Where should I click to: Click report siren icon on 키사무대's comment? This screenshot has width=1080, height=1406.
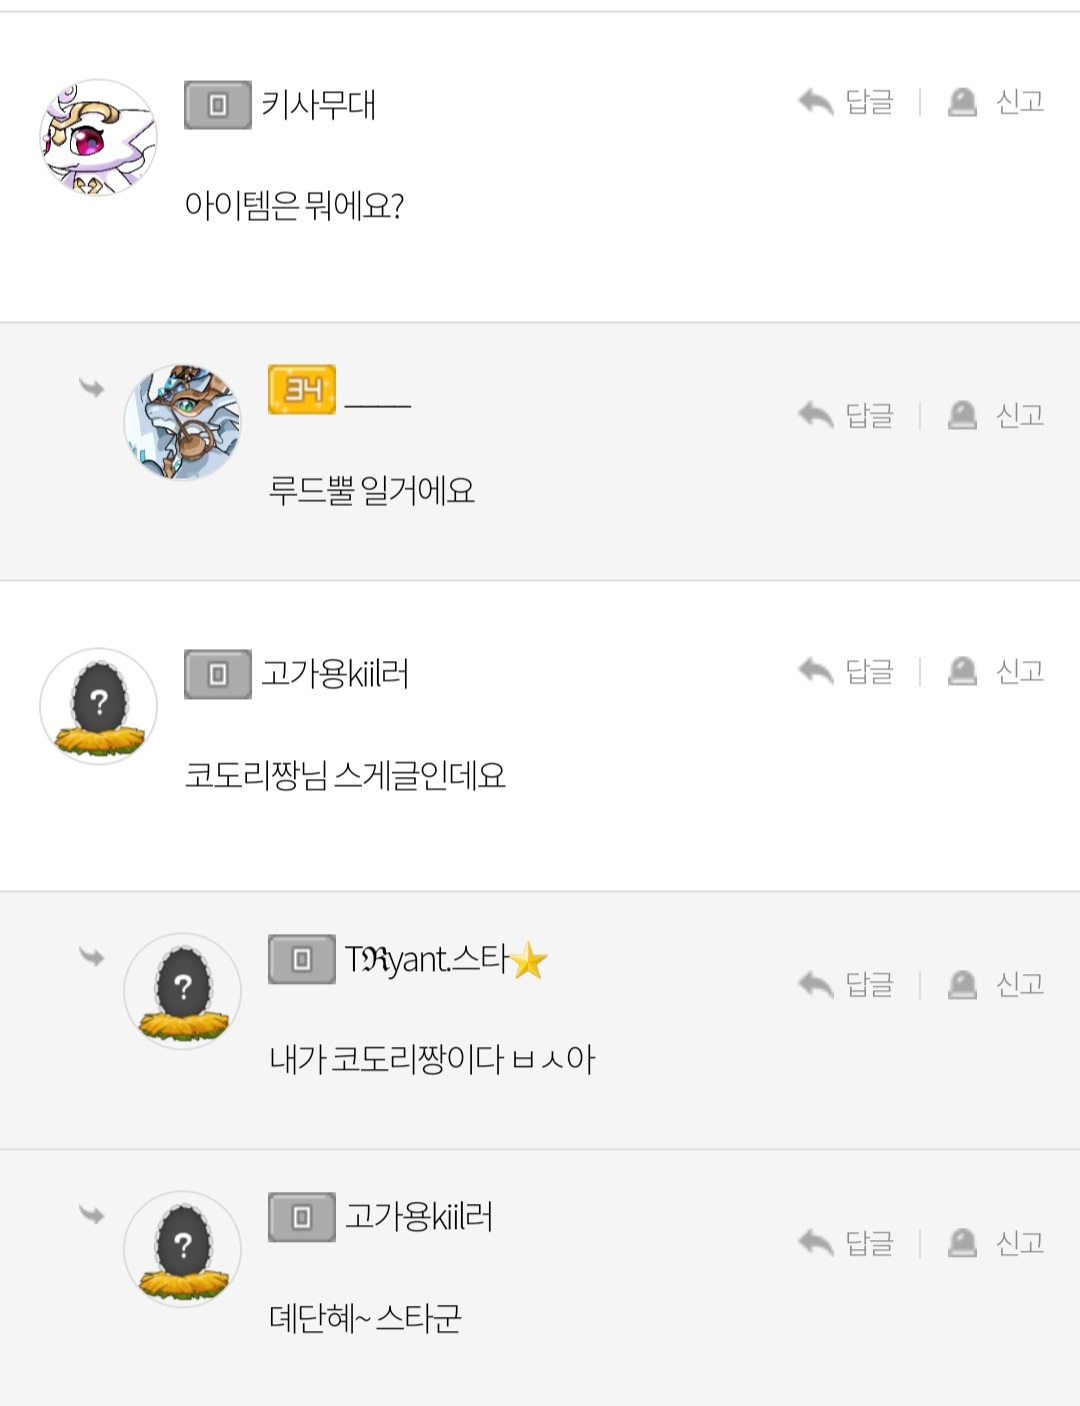coord(962,102)
